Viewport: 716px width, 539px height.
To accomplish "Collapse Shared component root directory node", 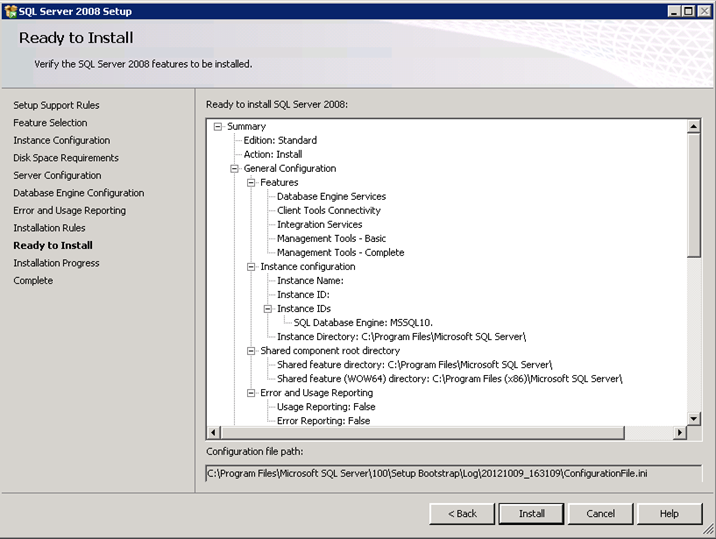I will [x=251, y=351].
